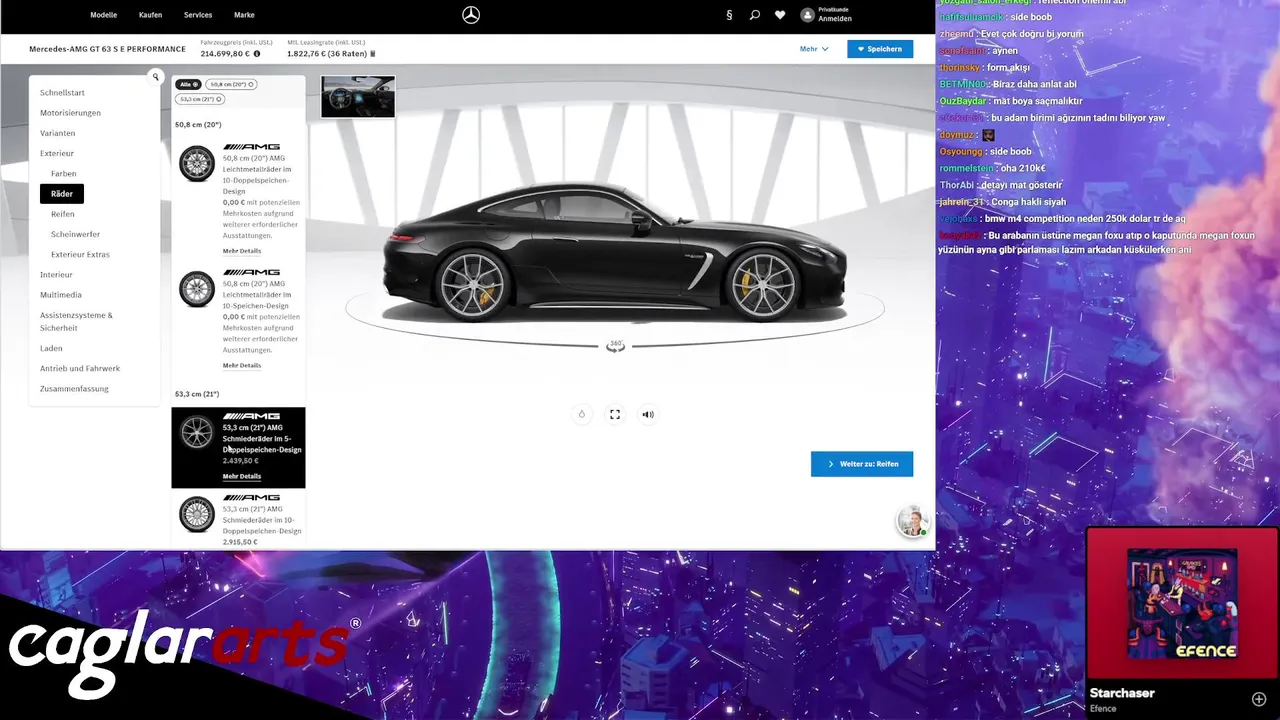
Task: Go to Schnellstart section
Action: (62, 92)
